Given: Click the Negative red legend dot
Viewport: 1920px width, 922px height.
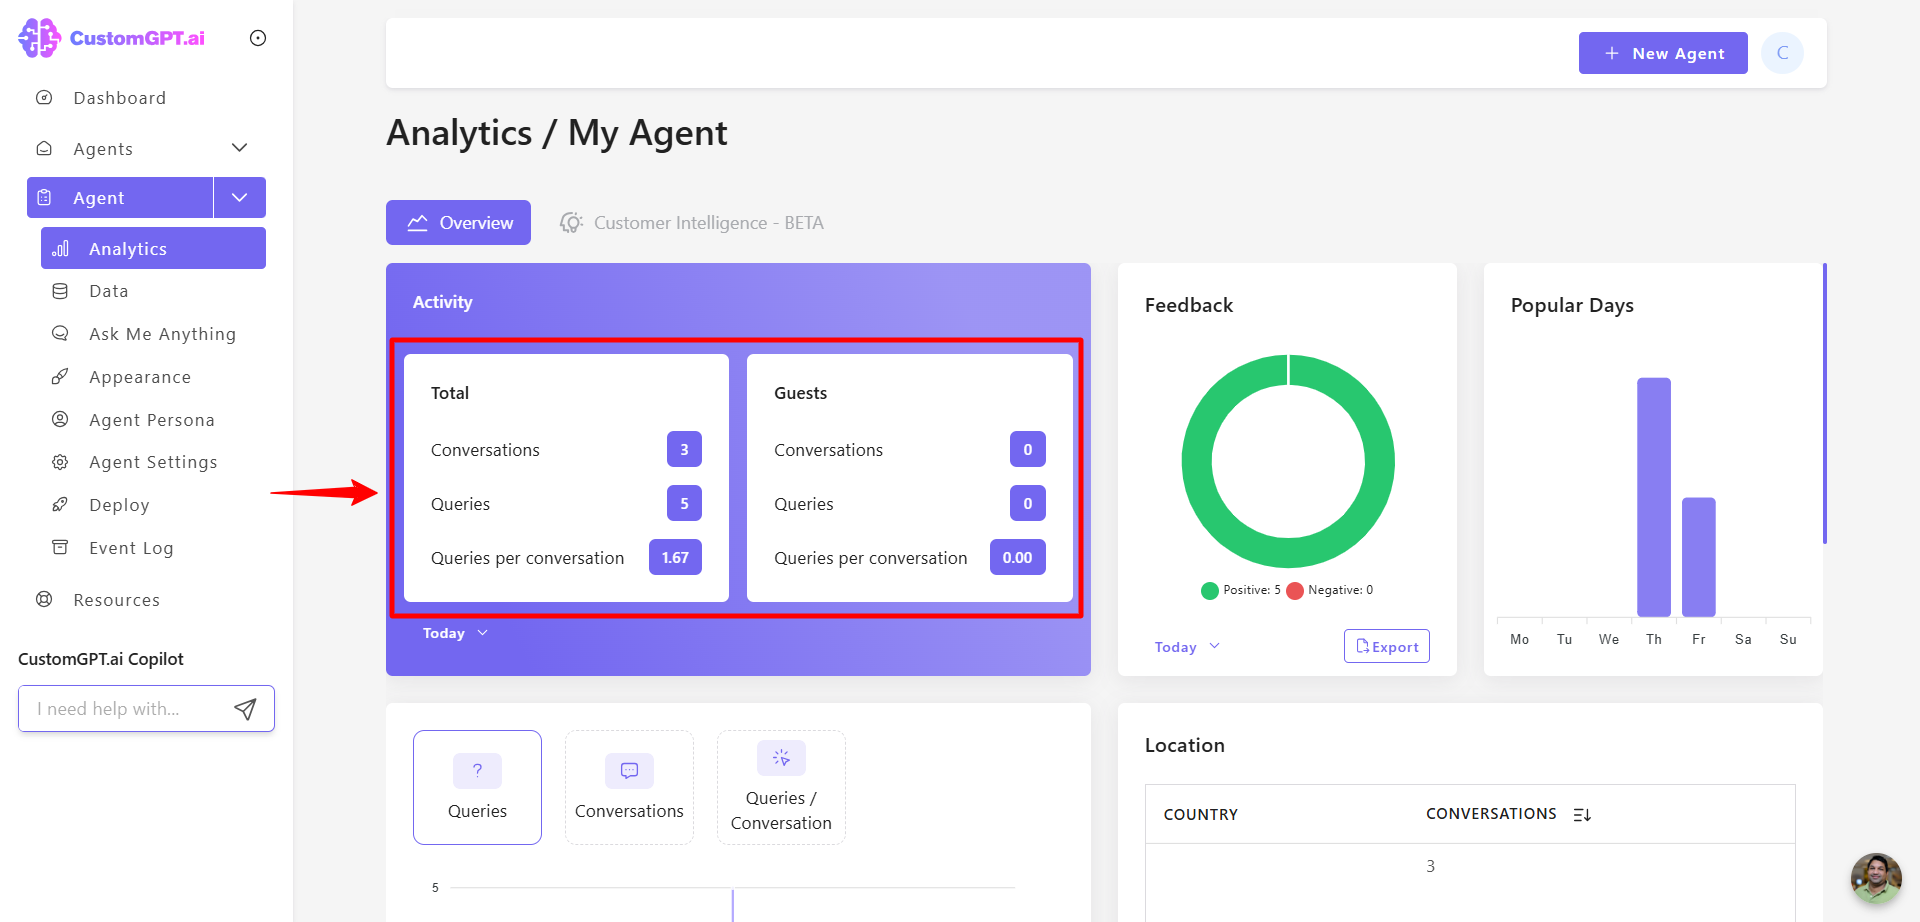Looking at the screenshot, I should 1295,590.
